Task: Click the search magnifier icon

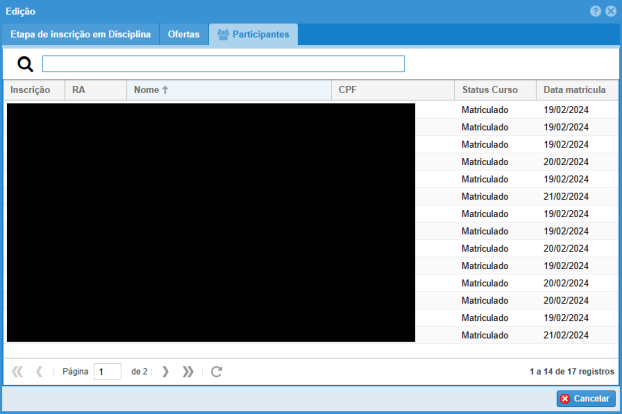Action: [26, 64]
